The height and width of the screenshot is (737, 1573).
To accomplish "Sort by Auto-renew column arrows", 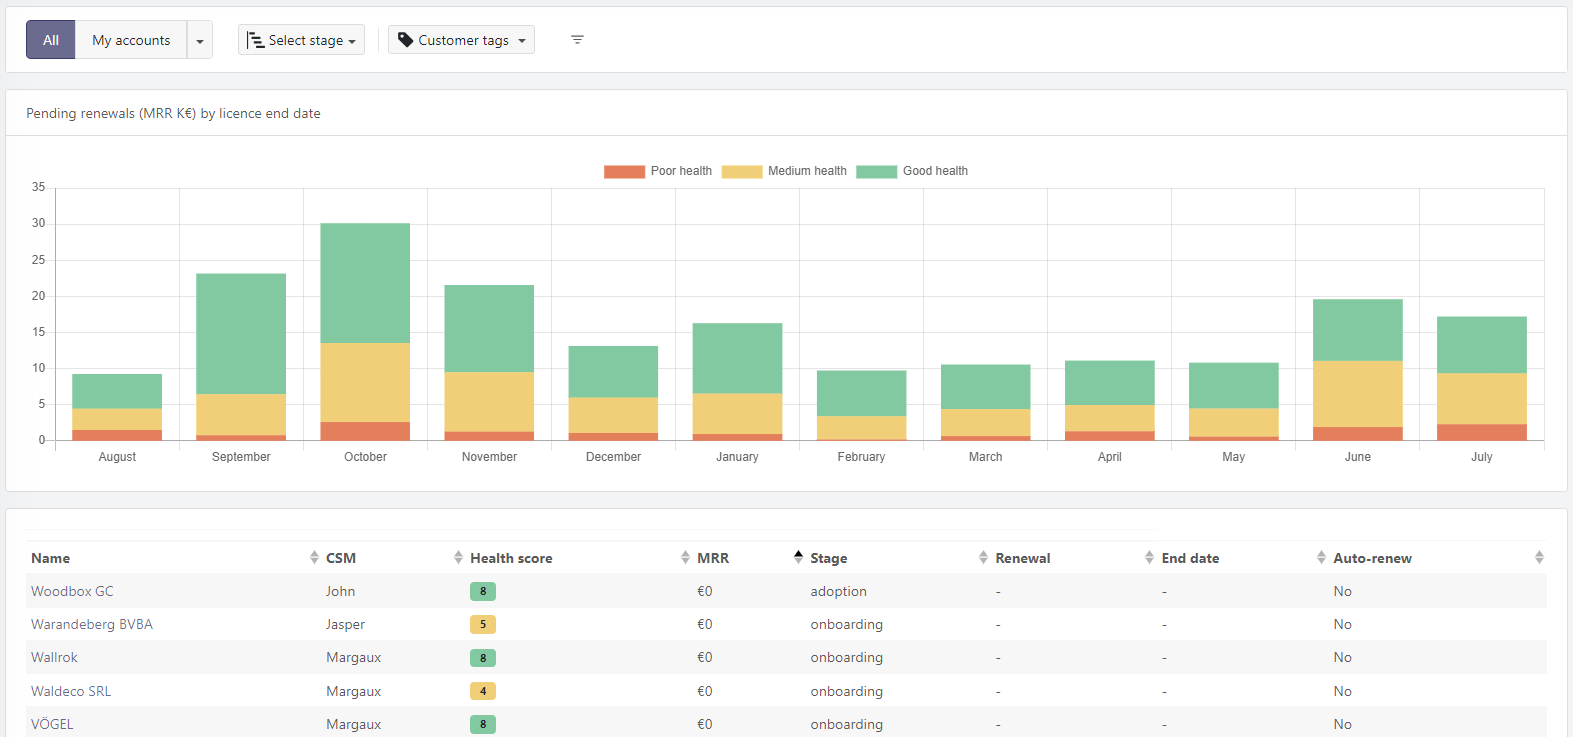I will (x=1539, y=558).
